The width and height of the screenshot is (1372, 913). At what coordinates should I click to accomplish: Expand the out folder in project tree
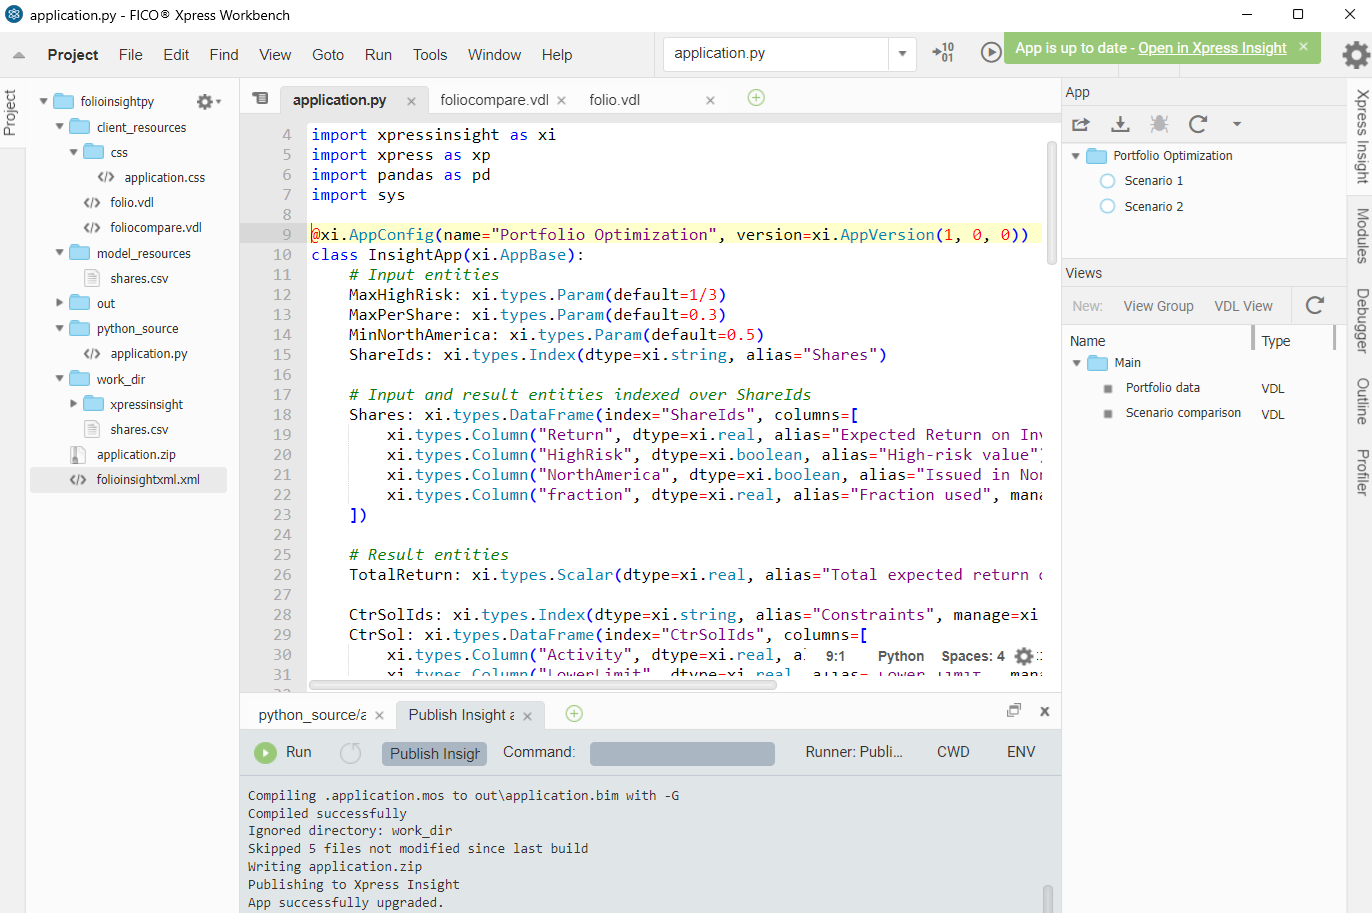coord(60,303)
